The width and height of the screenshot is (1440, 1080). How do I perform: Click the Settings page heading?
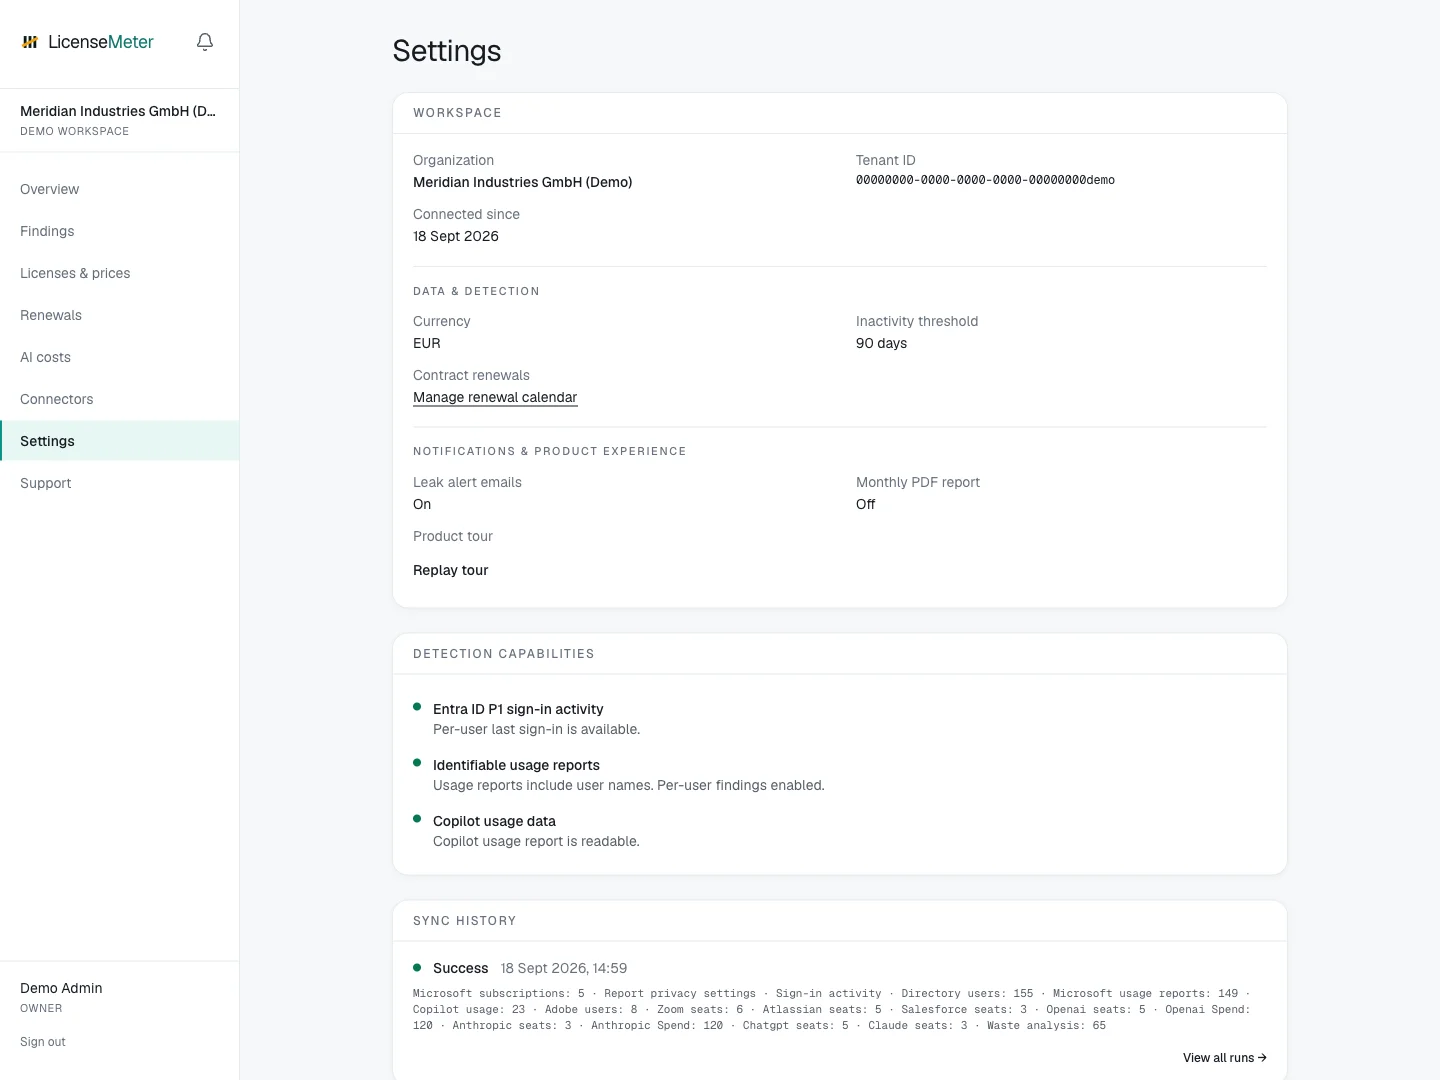[447, 51]
